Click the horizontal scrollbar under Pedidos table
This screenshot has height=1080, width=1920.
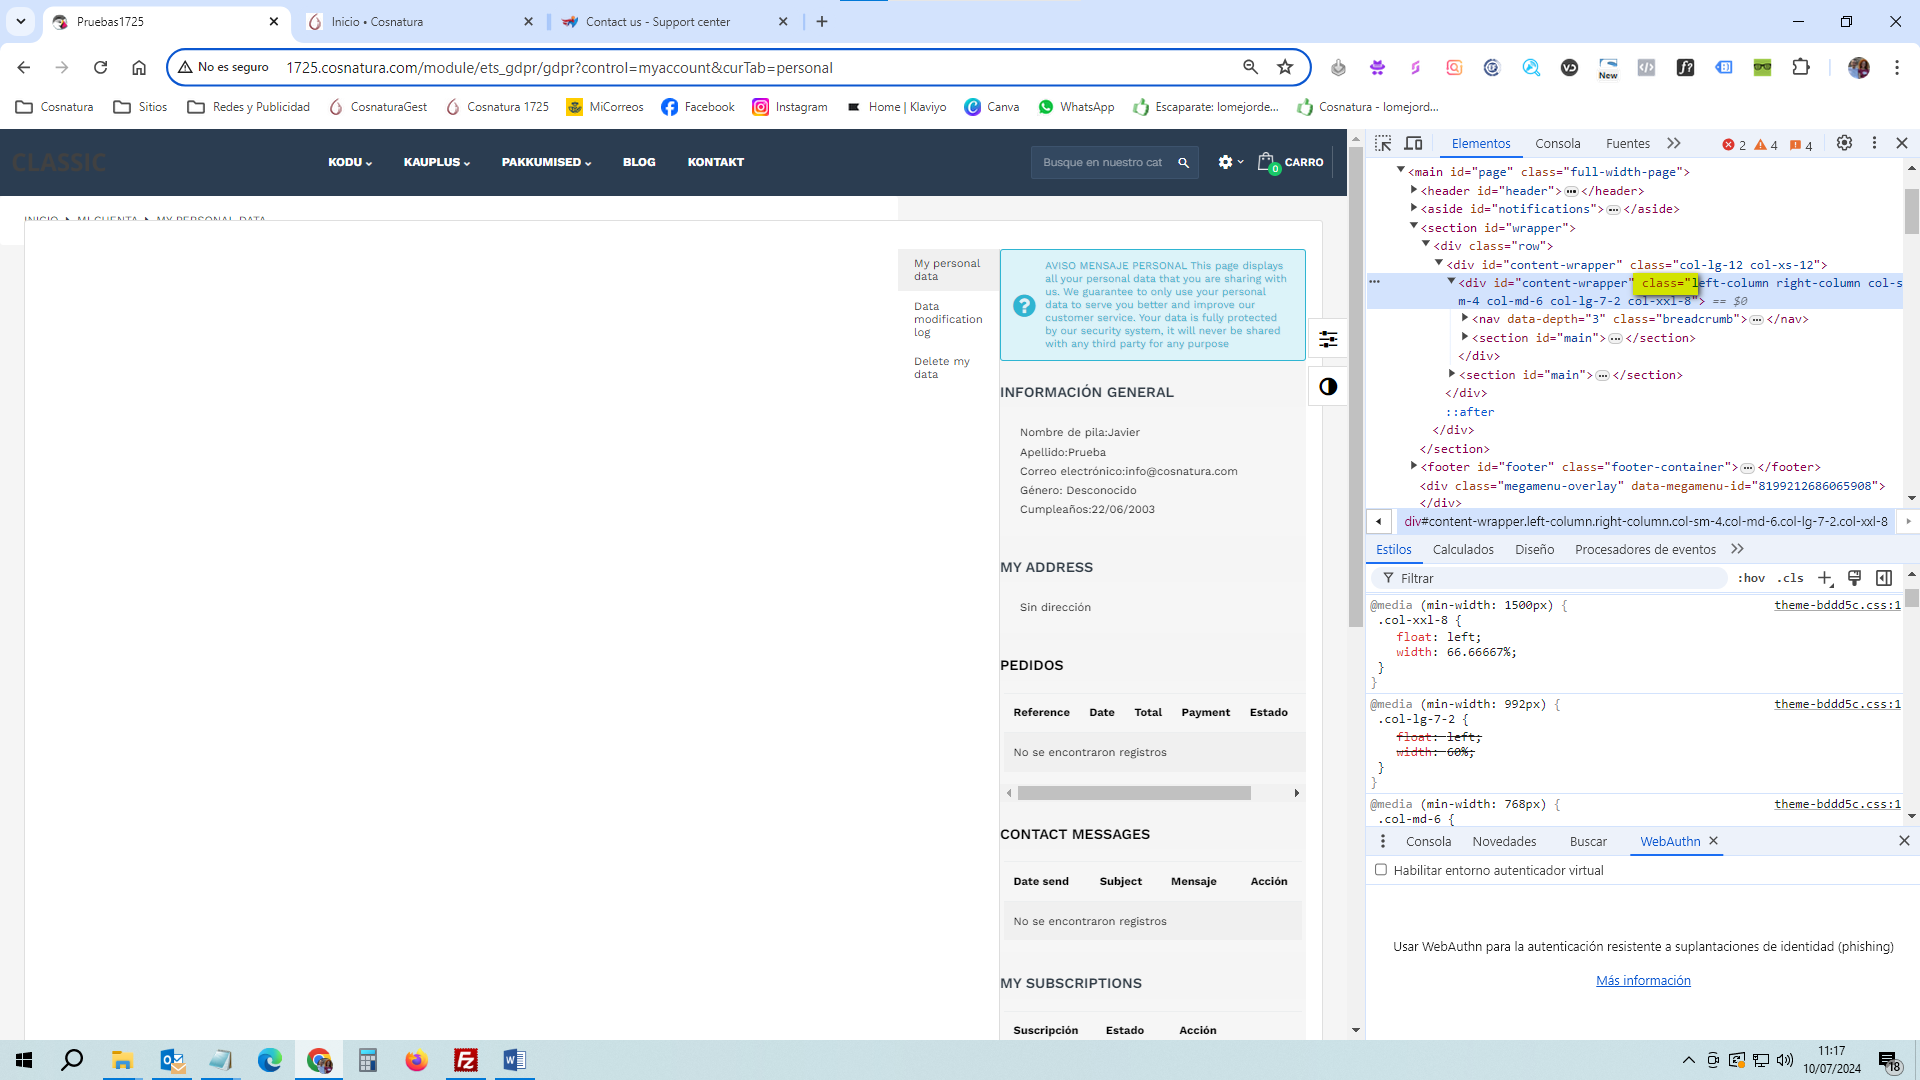(1134, 793)
